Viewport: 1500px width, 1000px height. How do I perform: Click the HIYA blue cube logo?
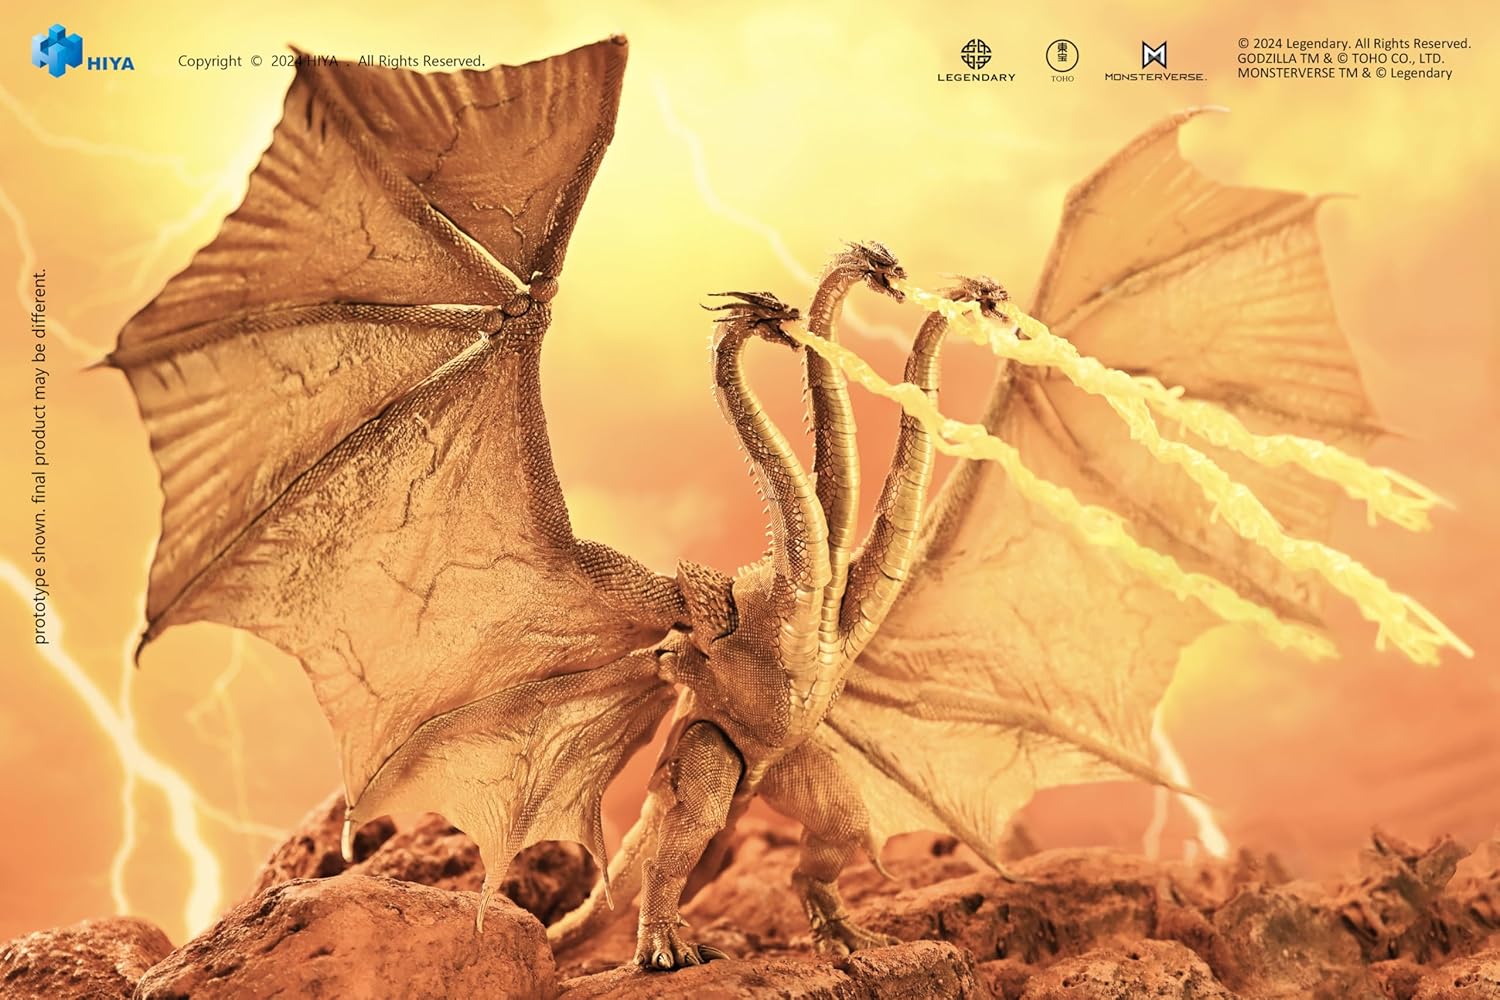(57, 50)
